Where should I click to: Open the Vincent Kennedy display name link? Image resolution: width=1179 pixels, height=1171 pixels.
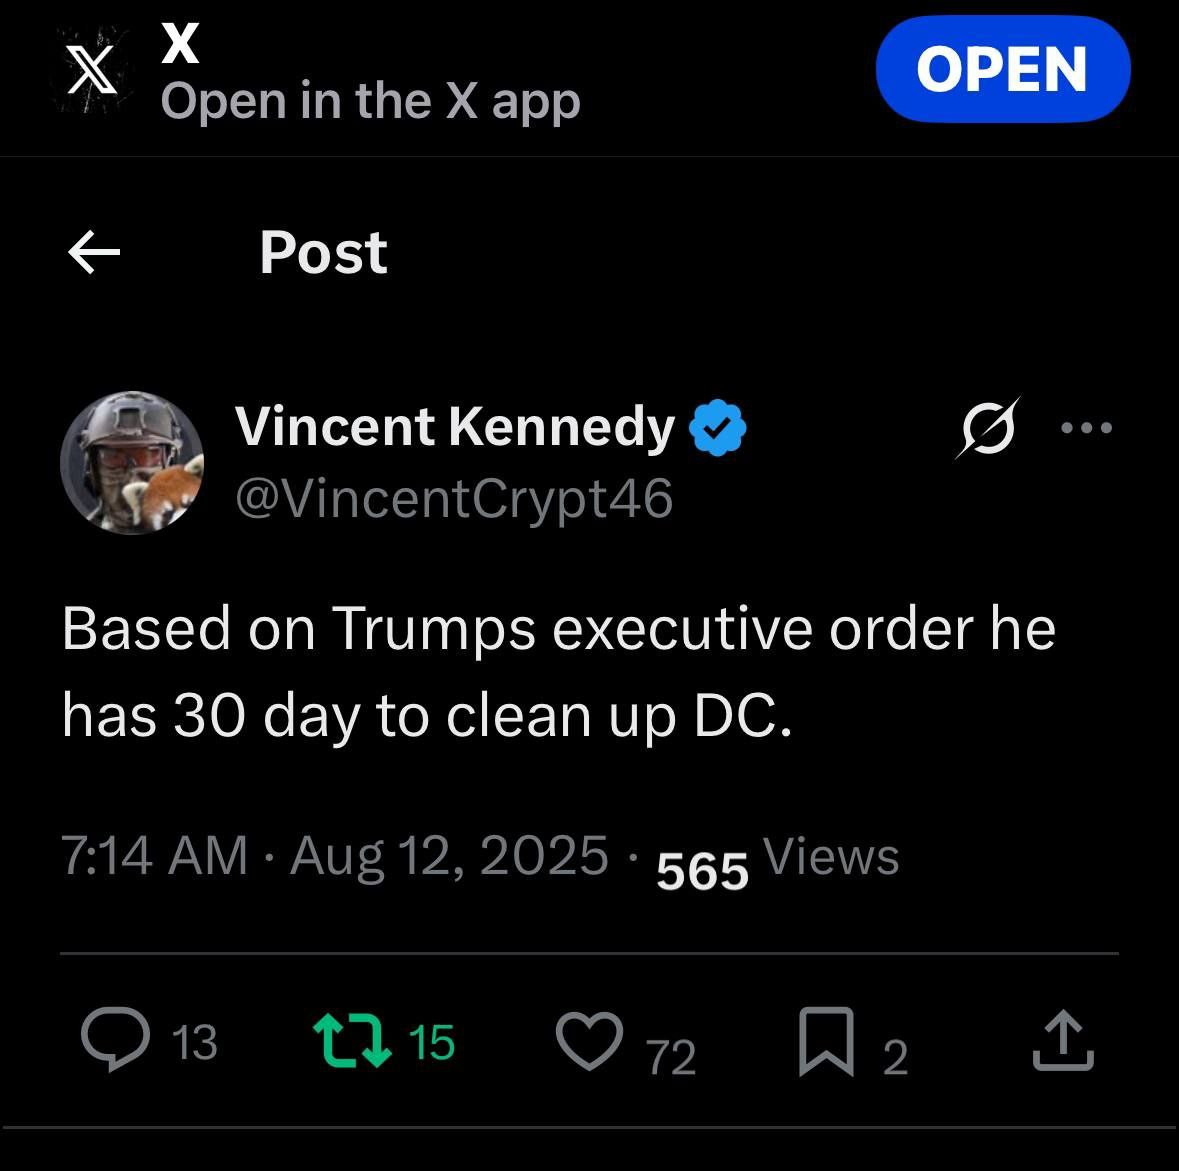455,427
